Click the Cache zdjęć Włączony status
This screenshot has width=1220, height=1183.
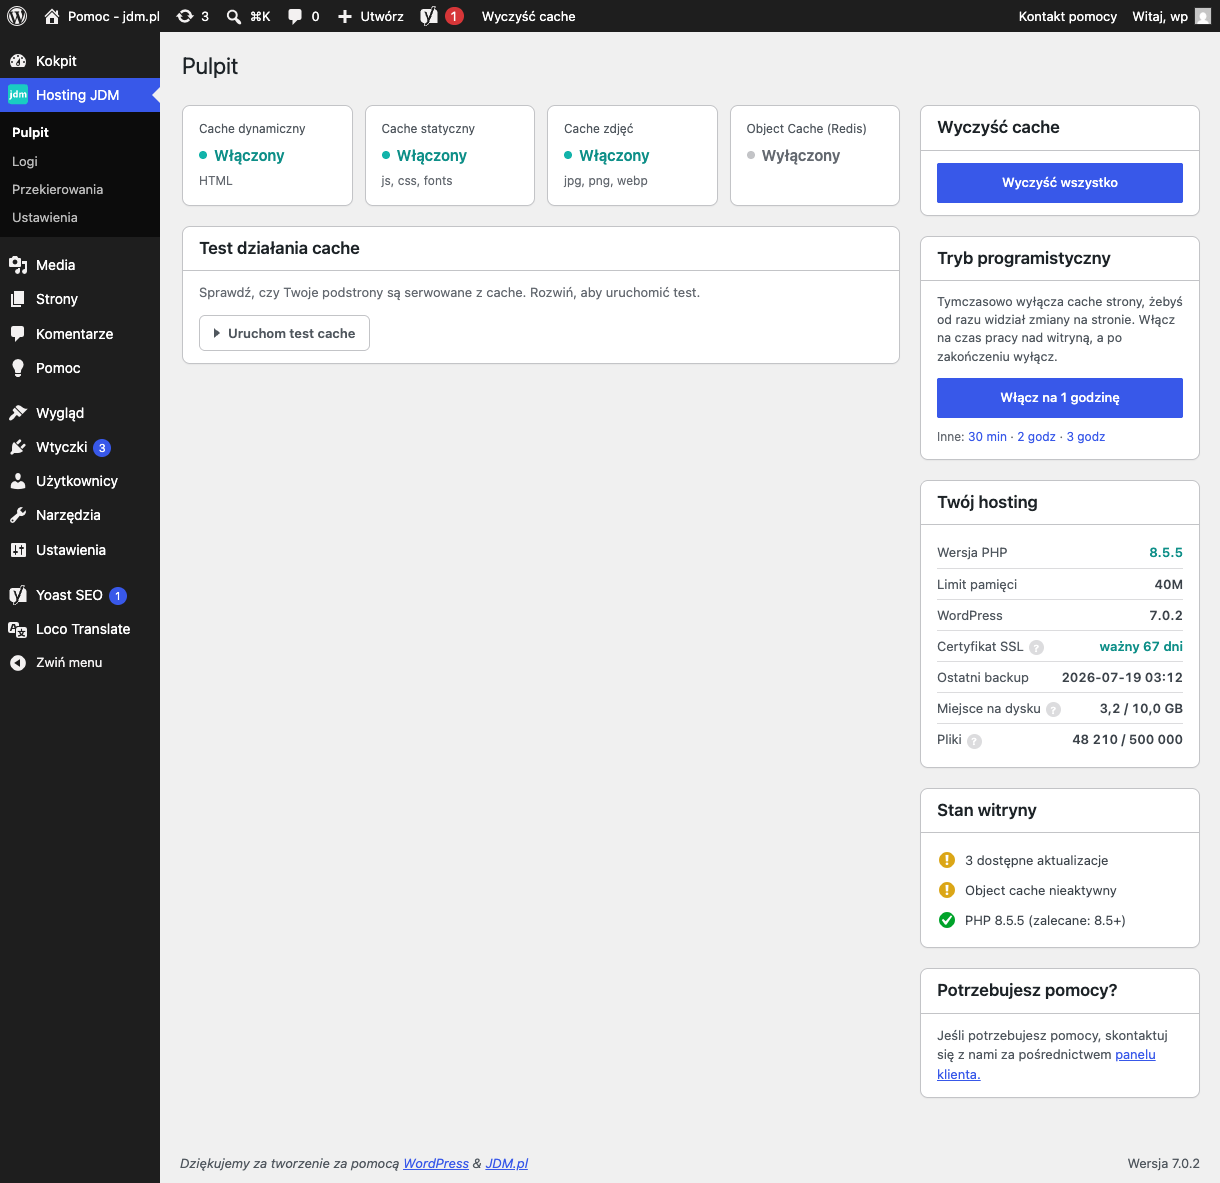coord(607,155)
